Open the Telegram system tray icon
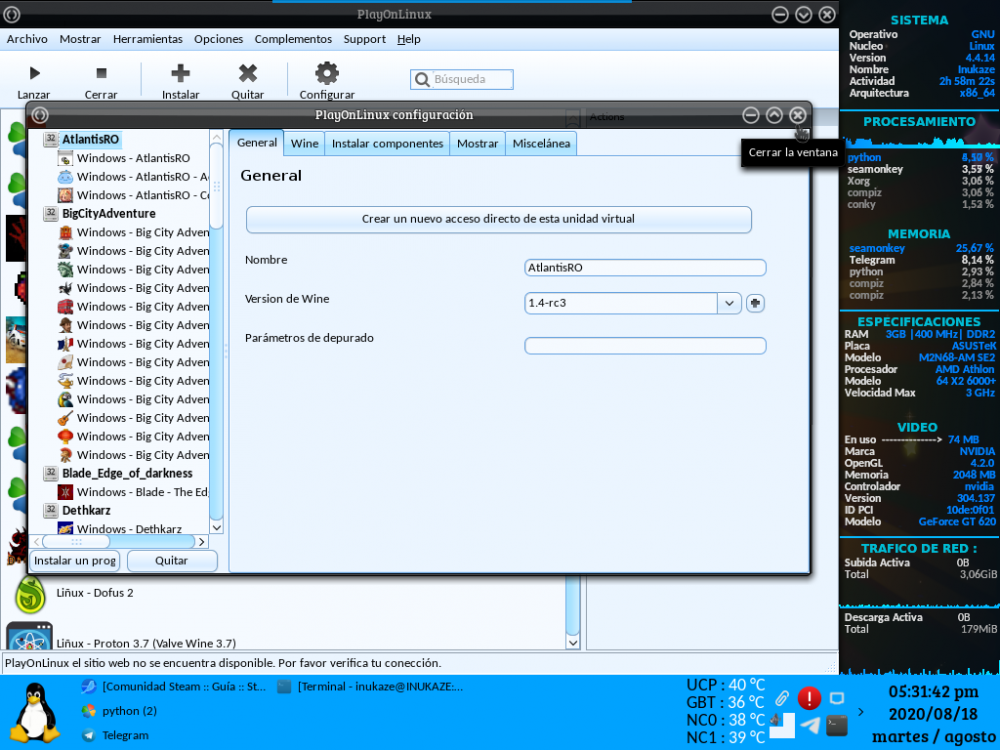The width and height of the screenshot is (1000, 750). pyautogui.click(x=811, y=725)
